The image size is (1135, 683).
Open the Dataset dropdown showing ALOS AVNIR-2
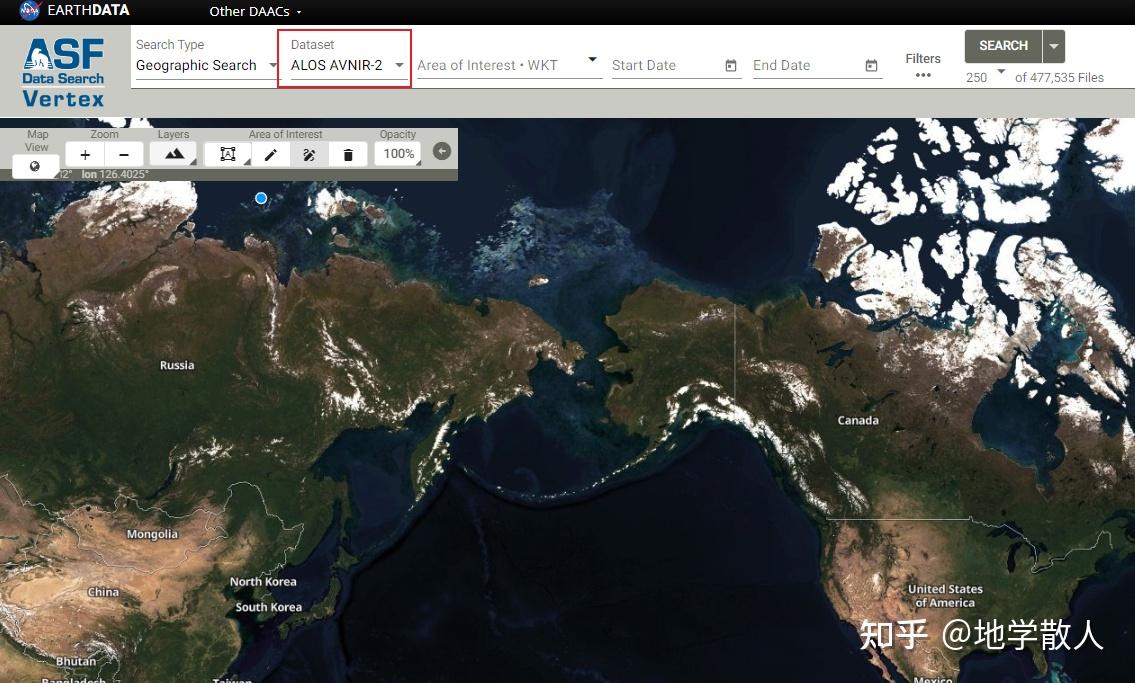coord(344,65)
